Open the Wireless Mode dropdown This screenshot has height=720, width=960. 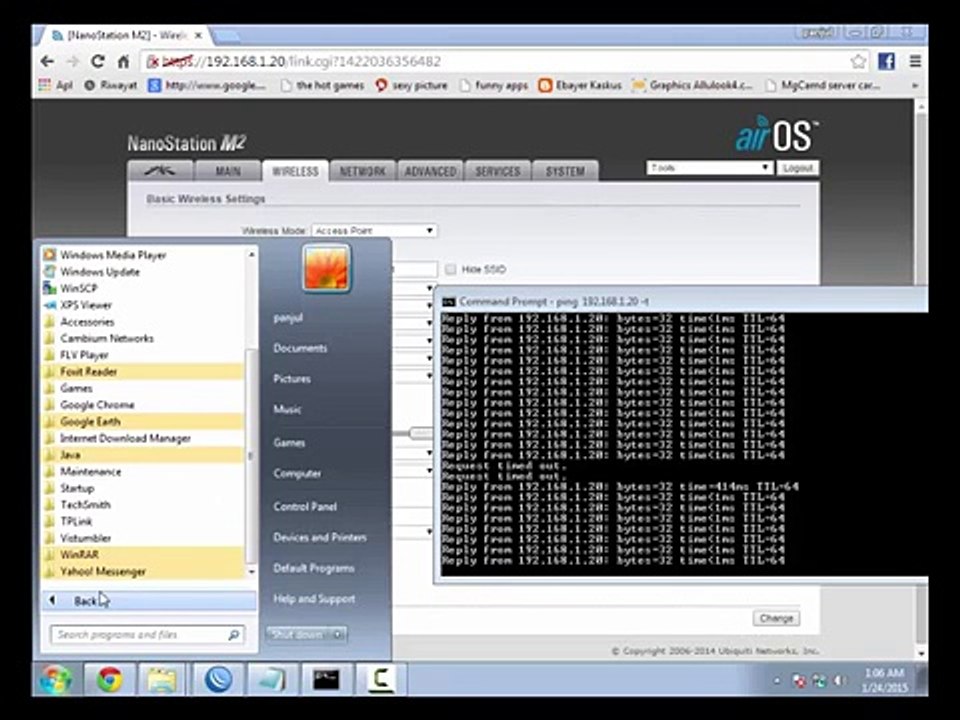374,231
